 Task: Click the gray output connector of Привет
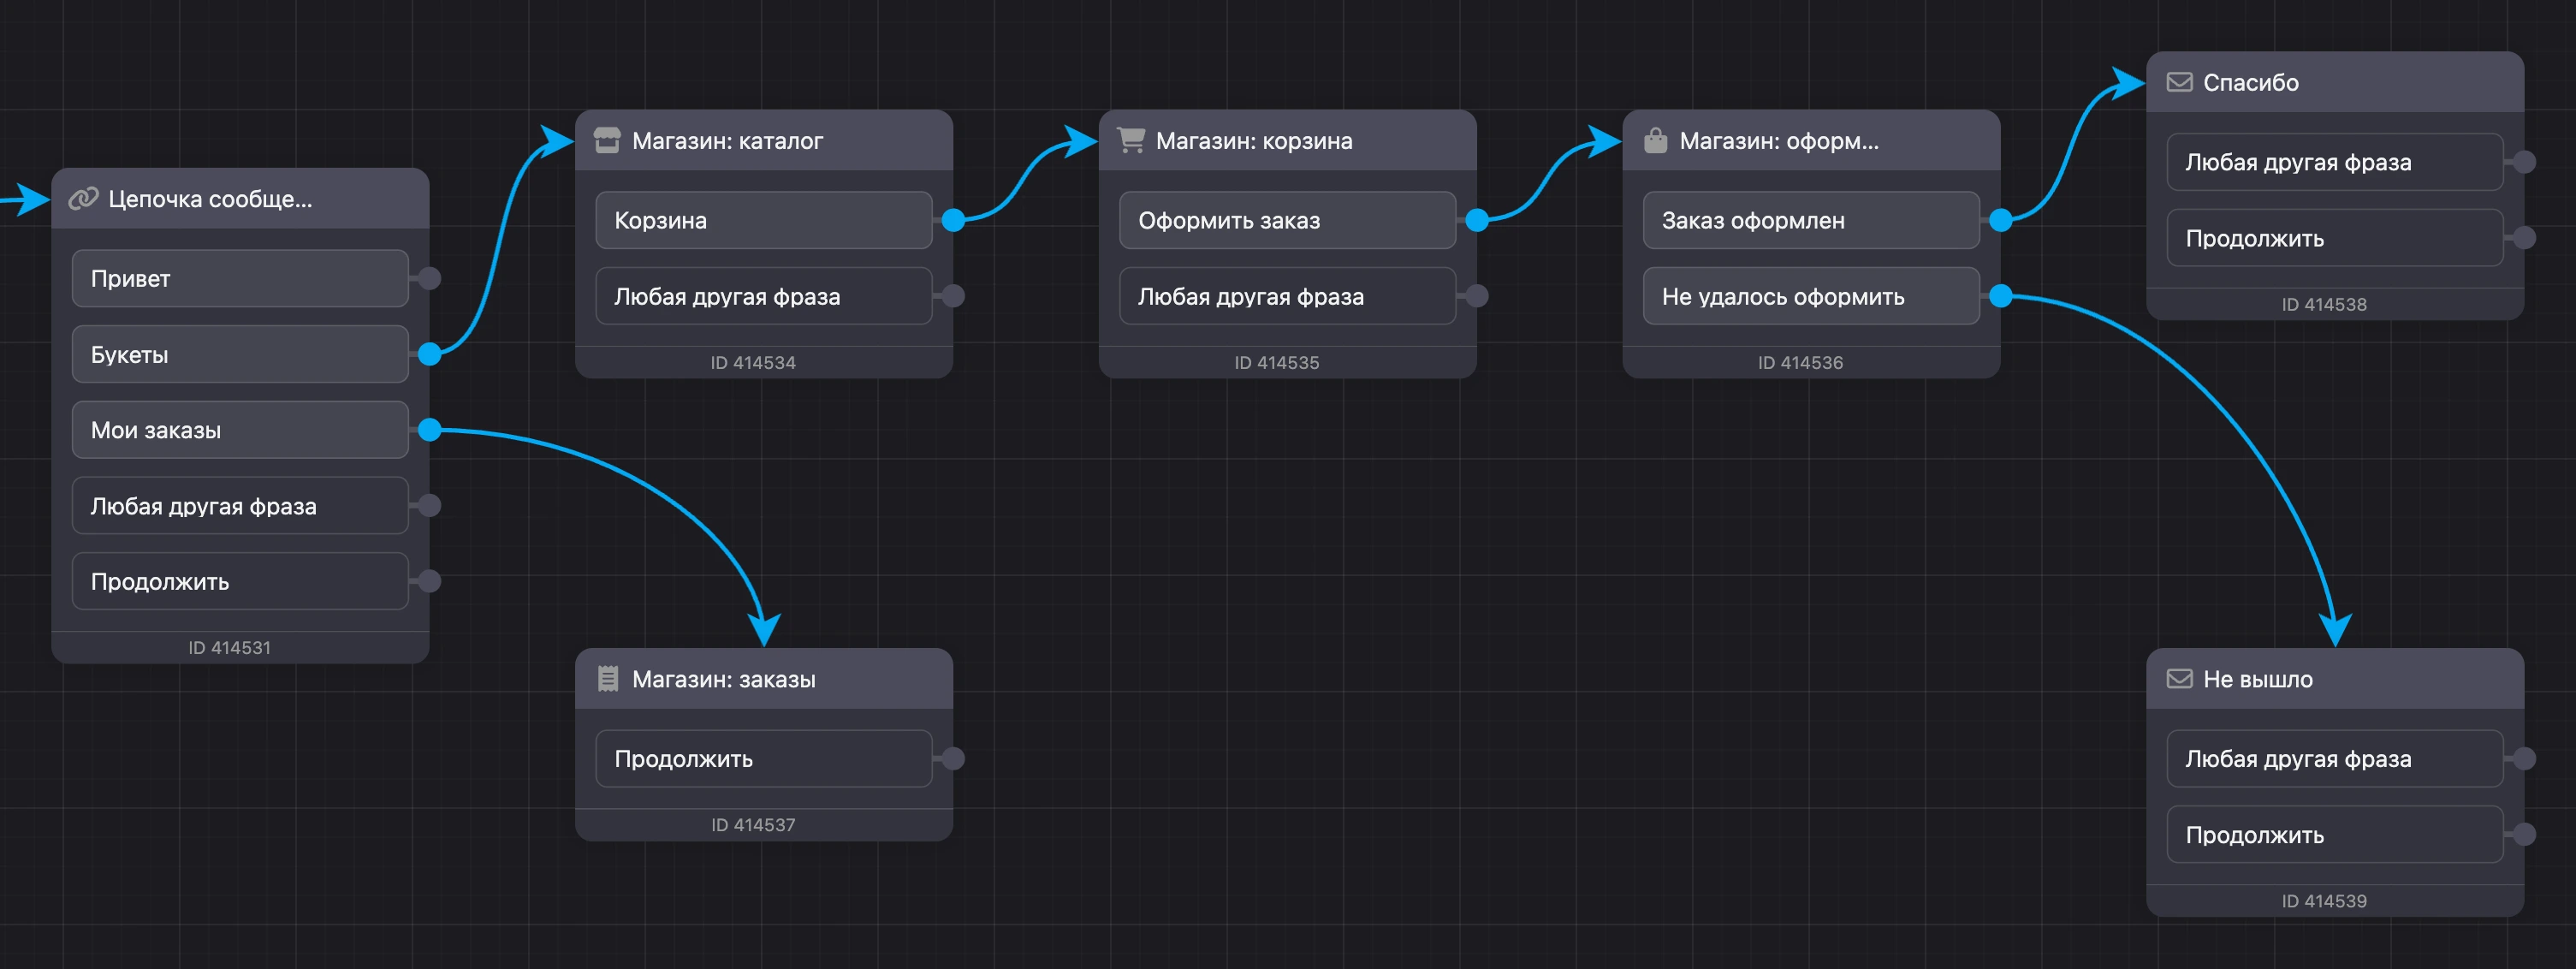[429, 278]
